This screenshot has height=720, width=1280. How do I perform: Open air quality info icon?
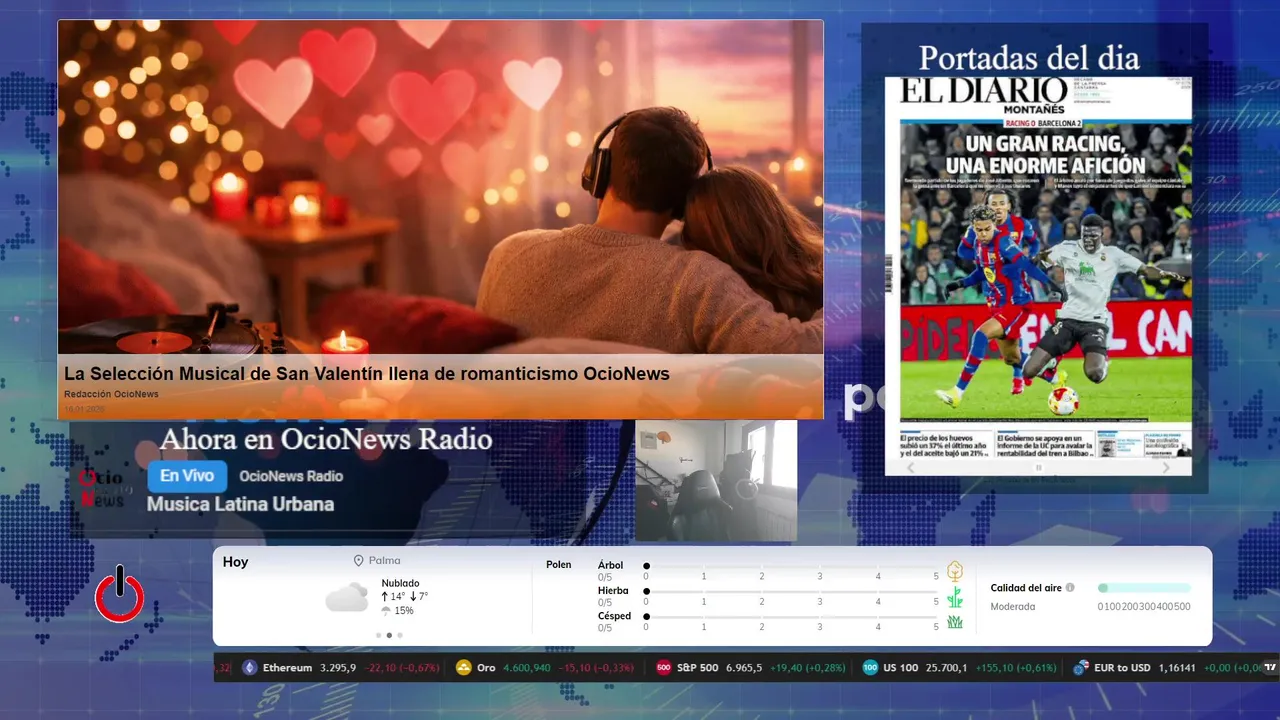pos(1070,588)
